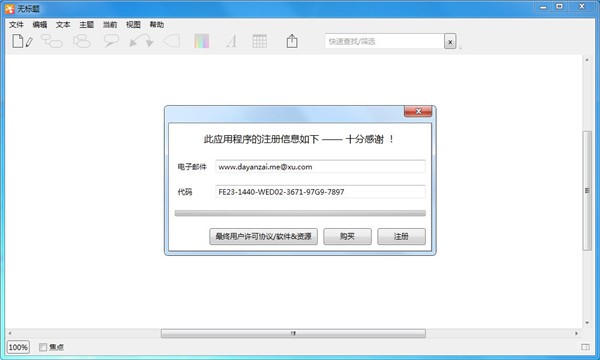Click the boundary shape icon

pyautogui.click(x=172, y=41)
